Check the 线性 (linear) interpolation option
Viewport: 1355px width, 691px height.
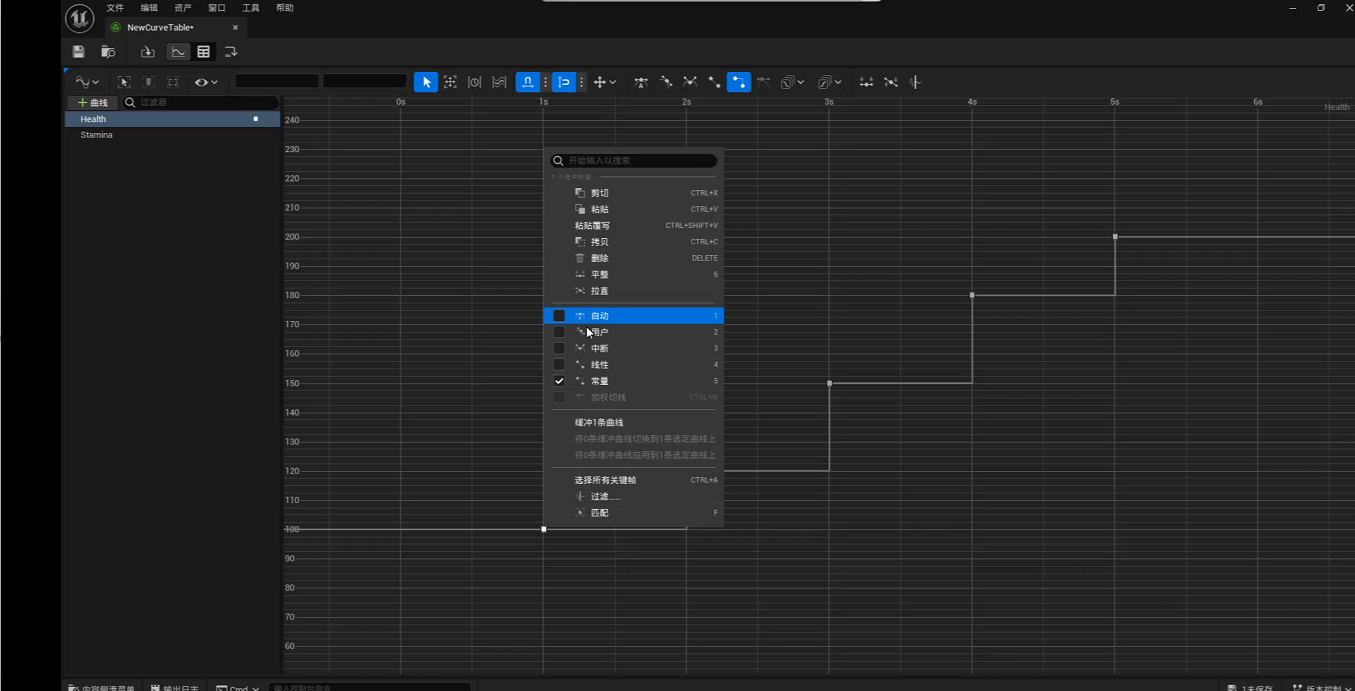tap(634, 365)
